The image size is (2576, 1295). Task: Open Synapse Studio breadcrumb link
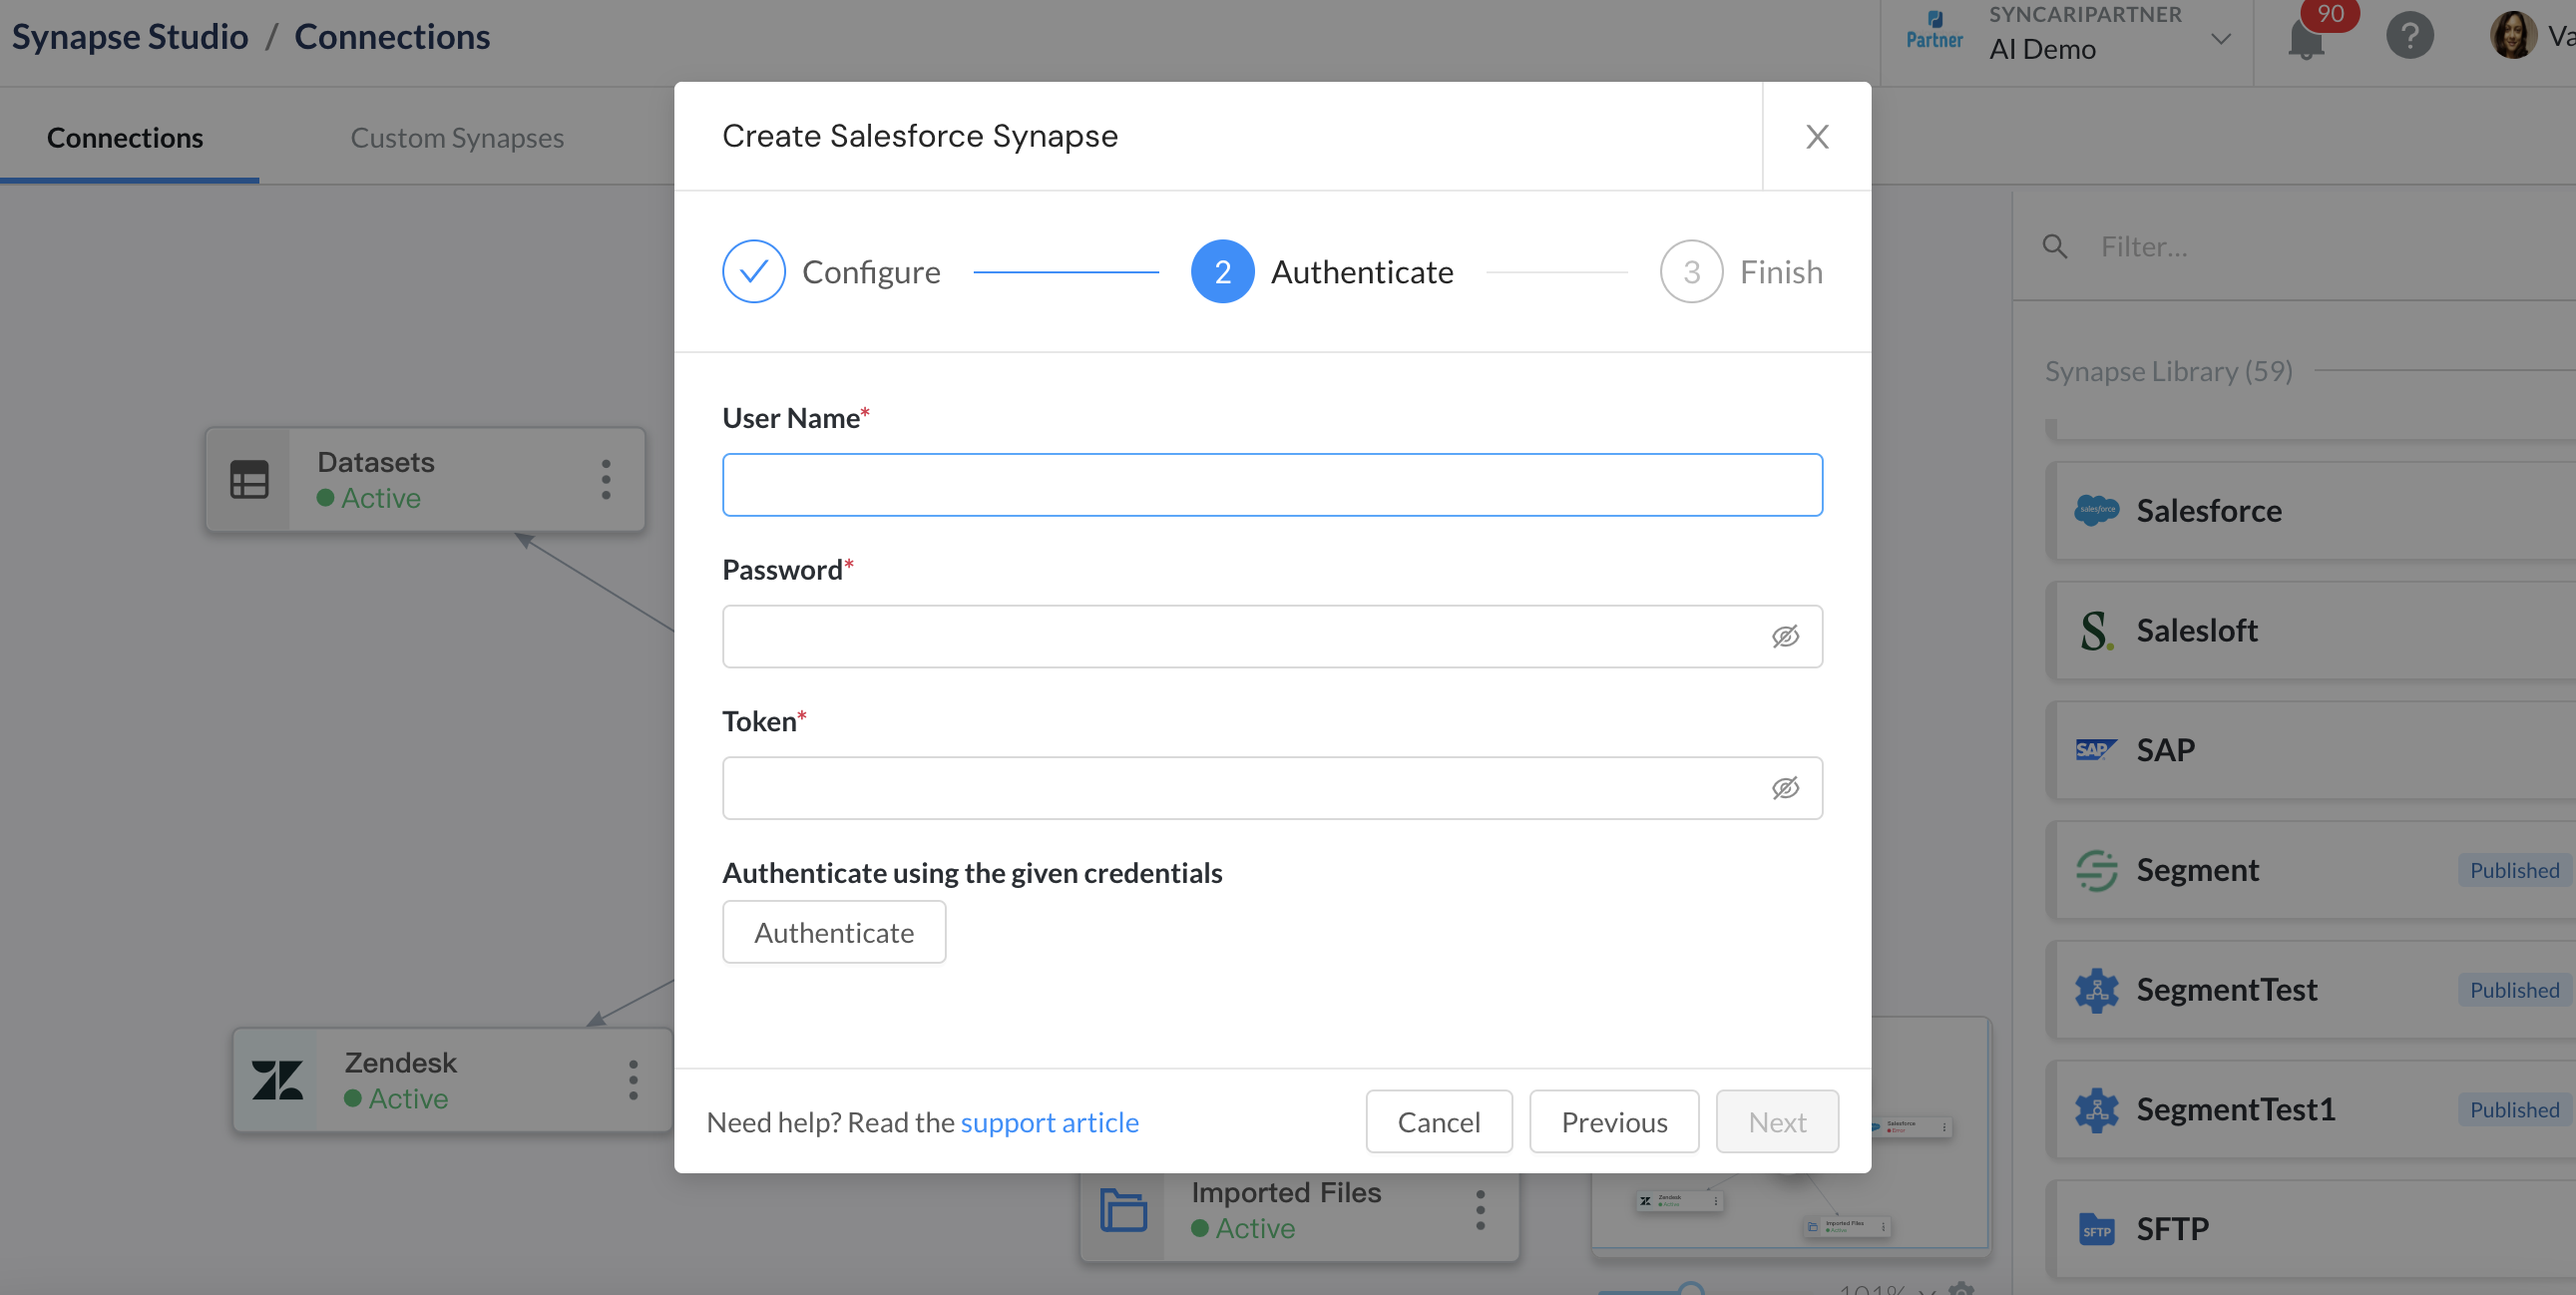[130, 36]
